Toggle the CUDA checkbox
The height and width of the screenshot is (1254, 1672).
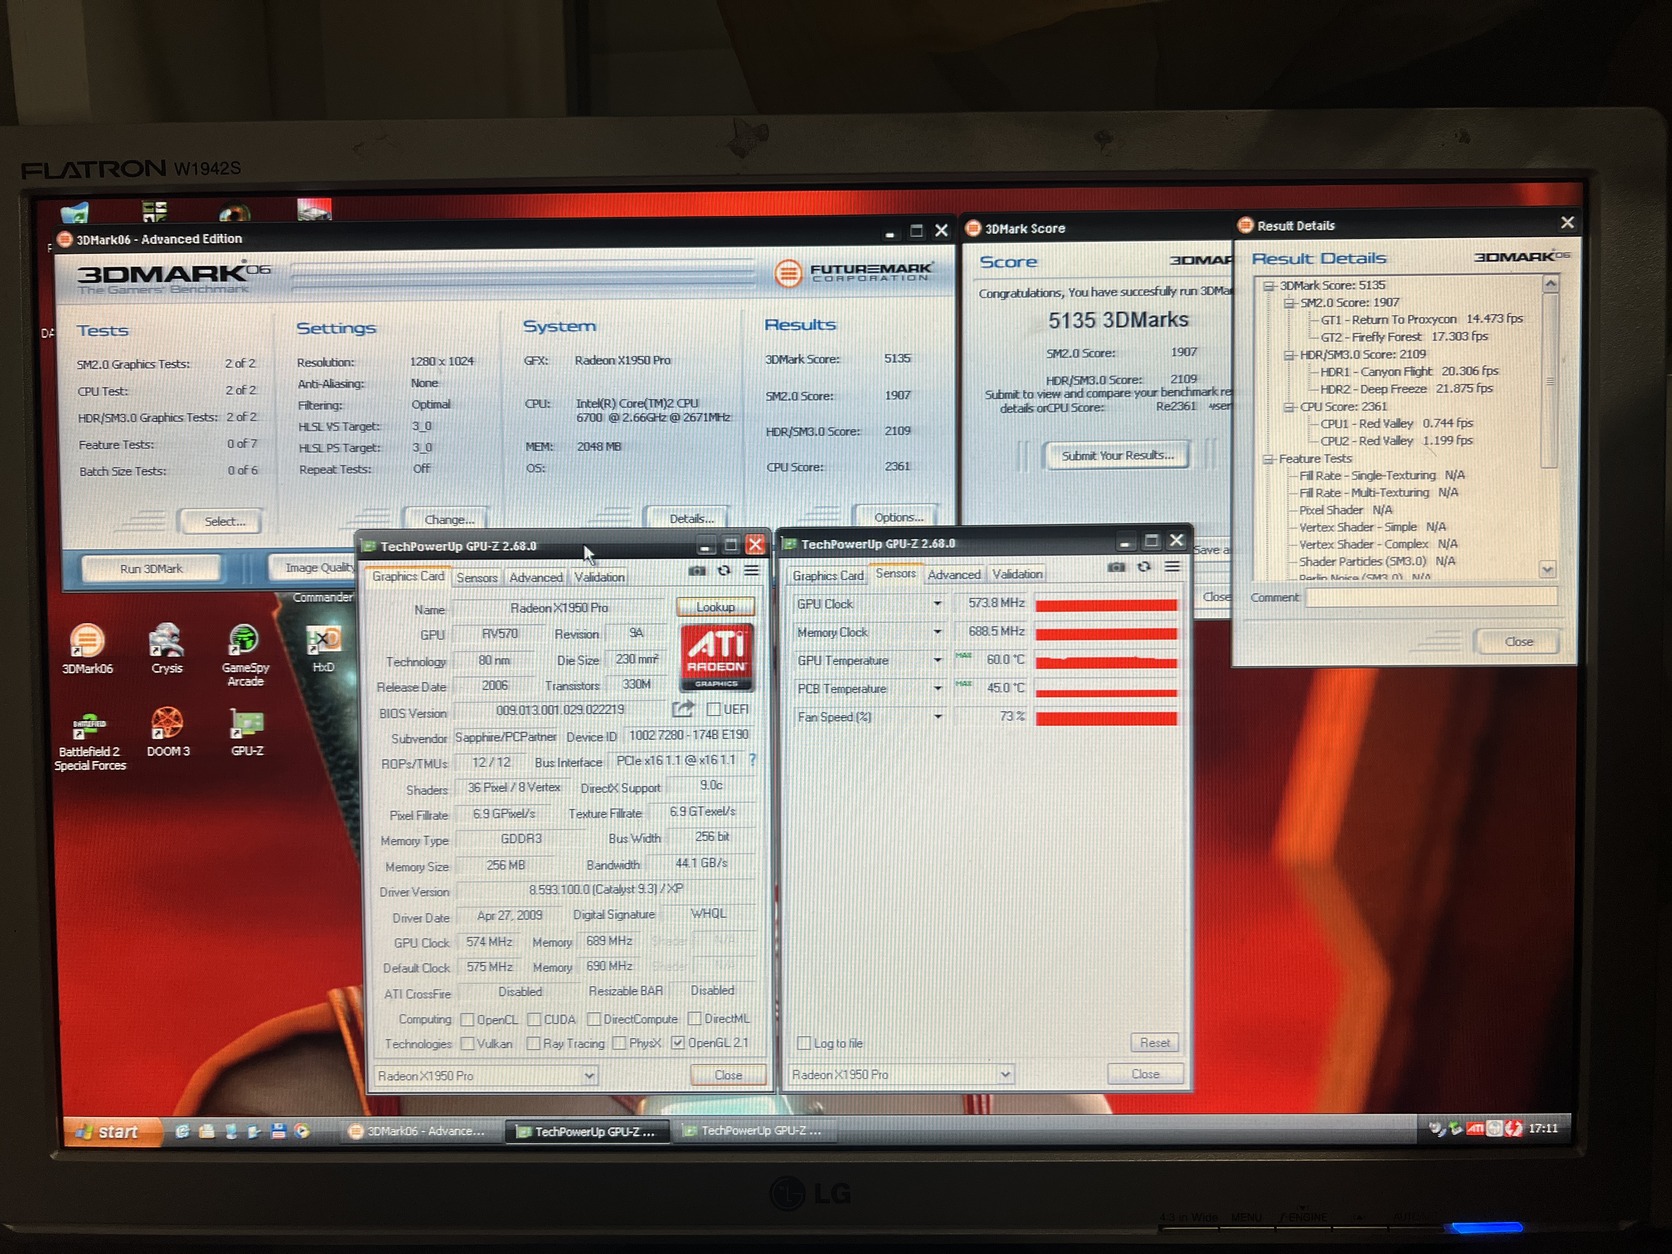[534, 1020]
